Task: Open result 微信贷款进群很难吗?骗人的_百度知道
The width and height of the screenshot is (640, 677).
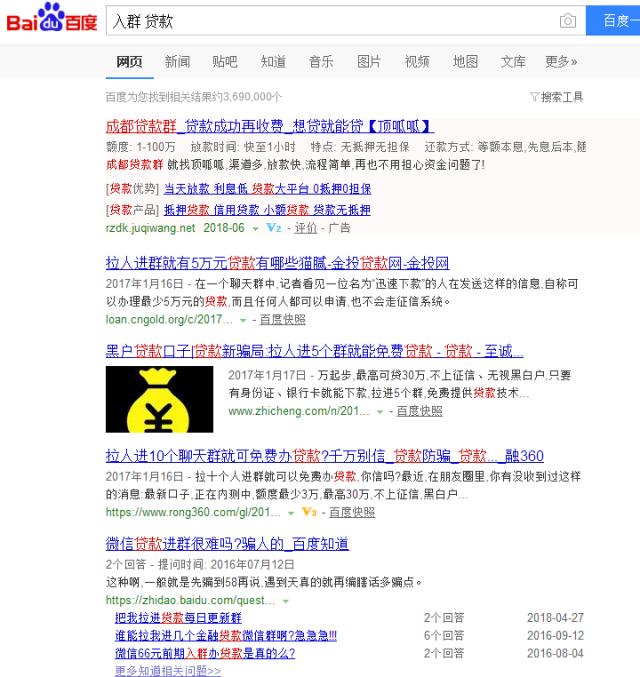Action: pyautogui.click(x=227, y=544)
